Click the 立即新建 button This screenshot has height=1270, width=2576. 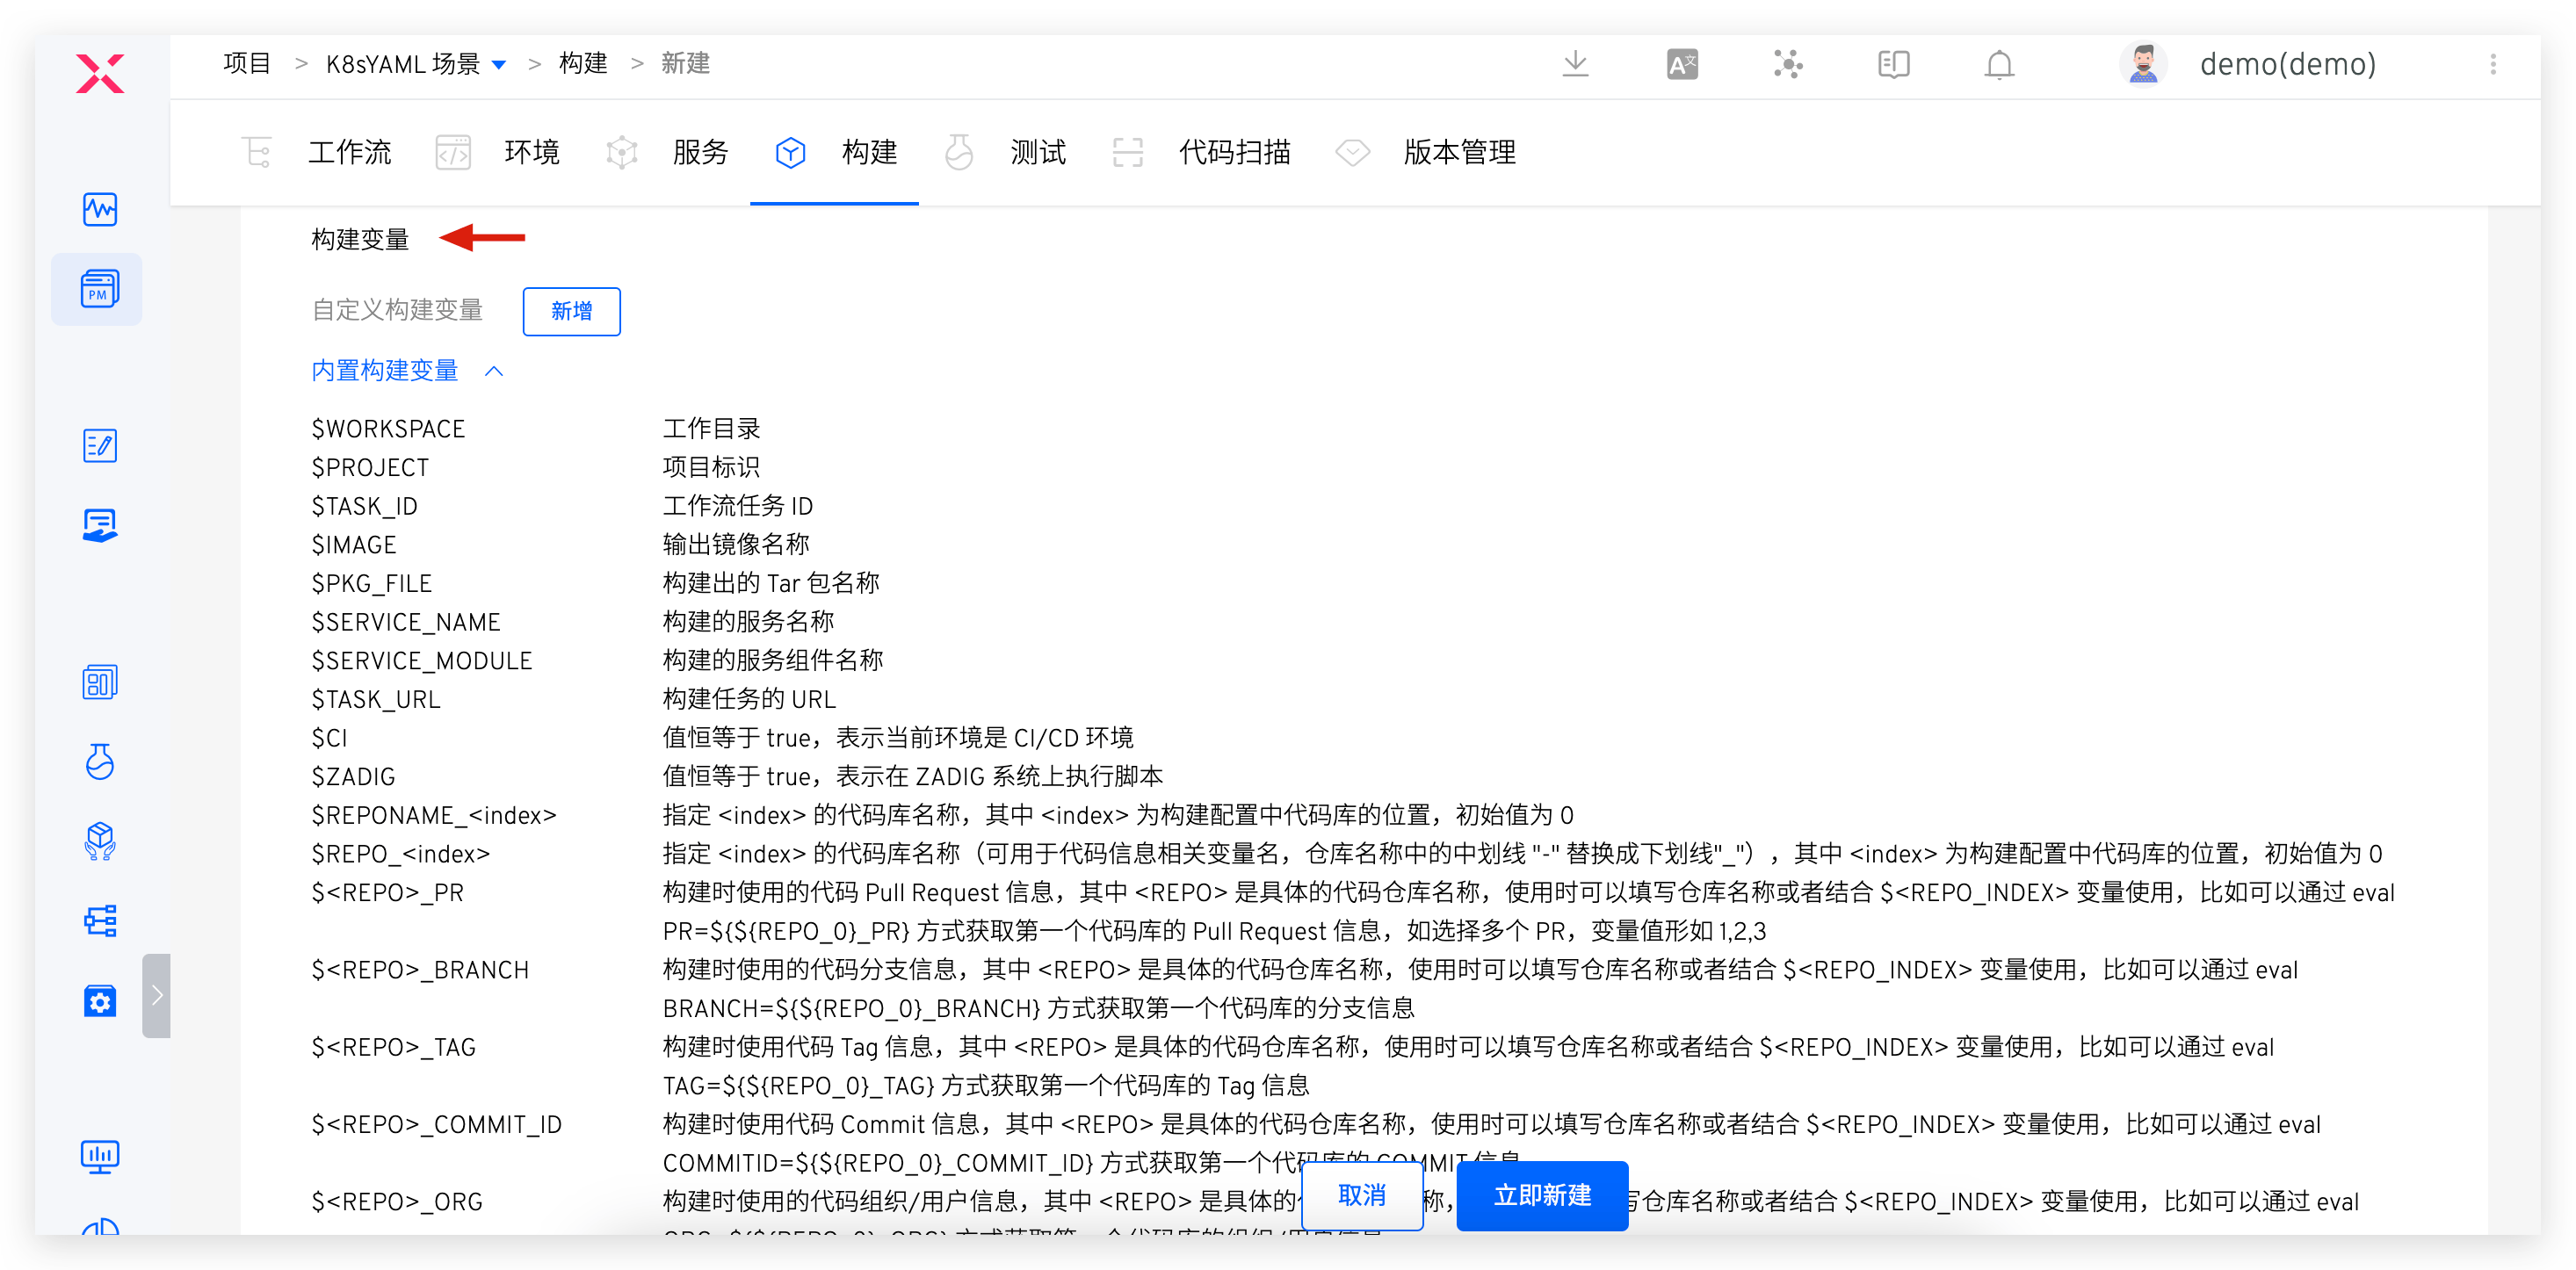(1542, 1195)
